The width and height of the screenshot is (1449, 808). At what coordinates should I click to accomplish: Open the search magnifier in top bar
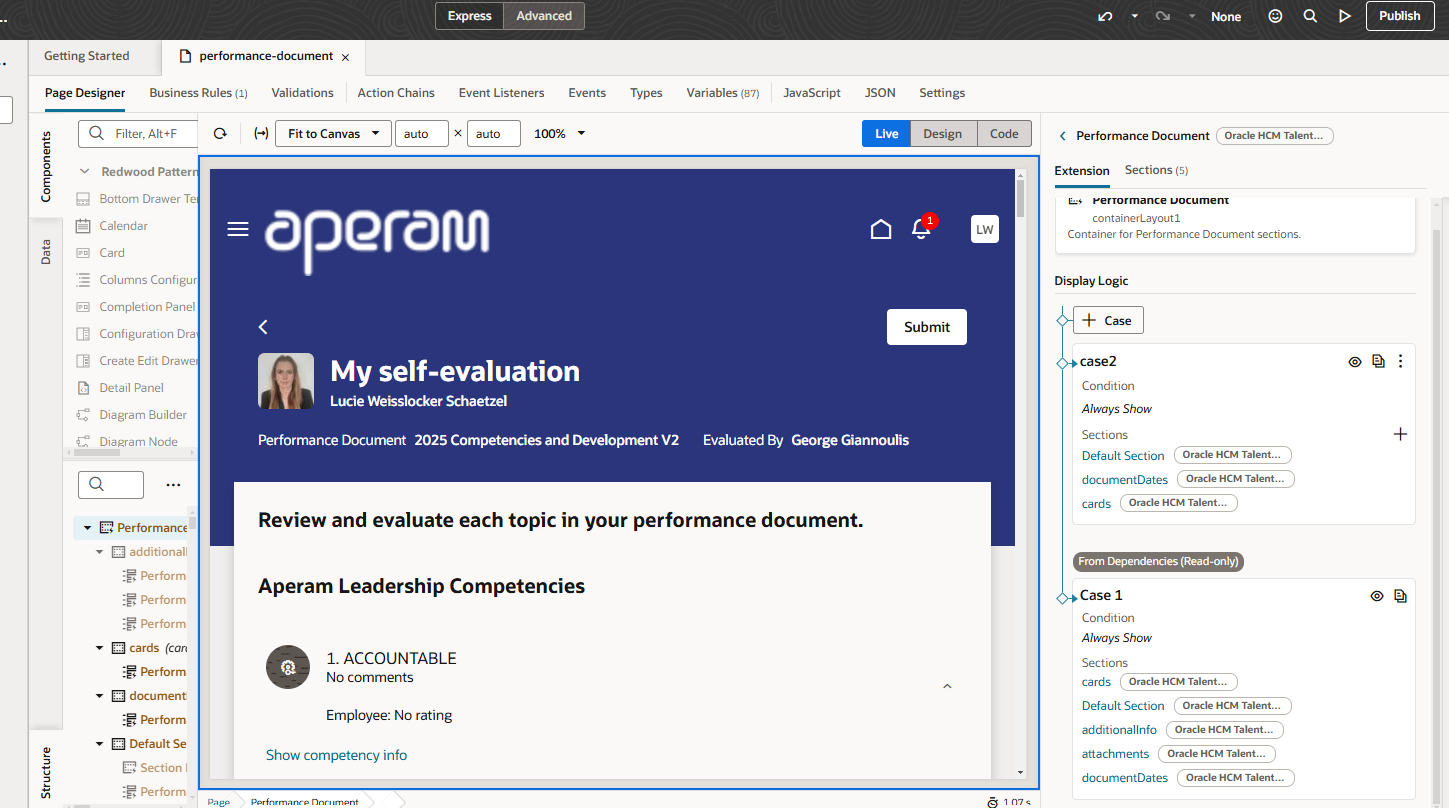(x=1310, y=16)
